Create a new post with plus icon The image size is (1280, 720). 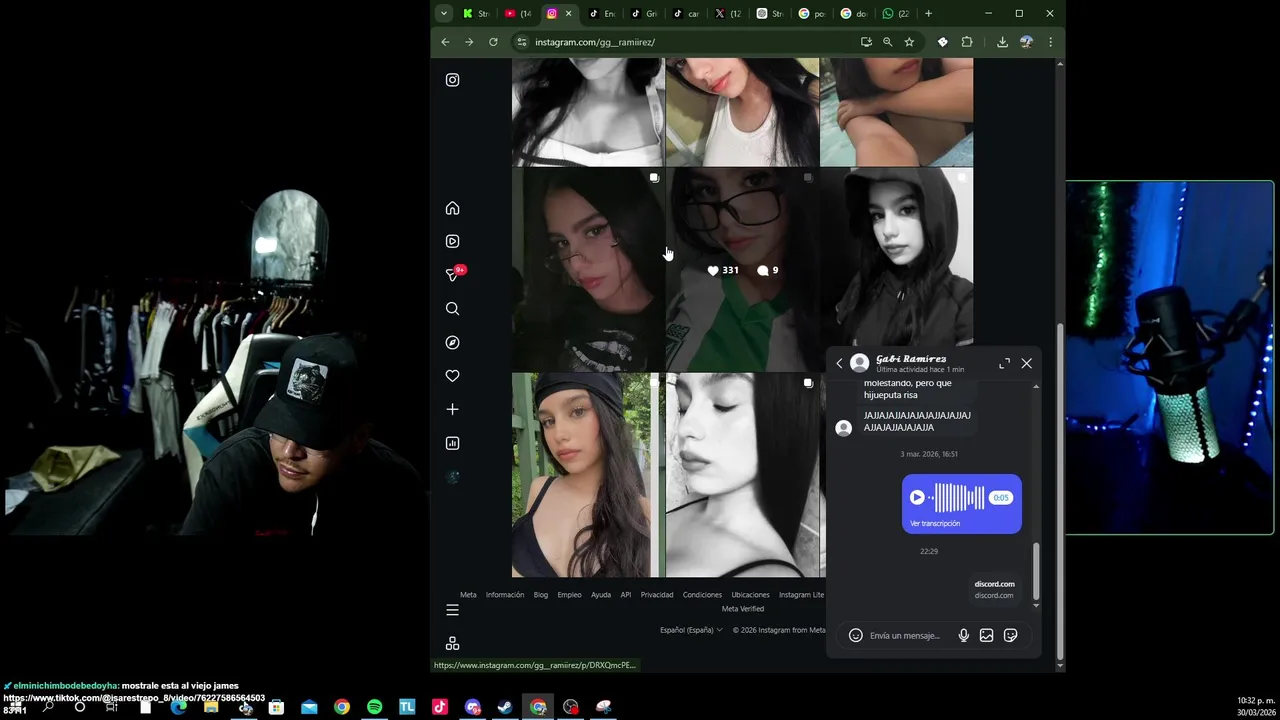click(x=452, y=409)
